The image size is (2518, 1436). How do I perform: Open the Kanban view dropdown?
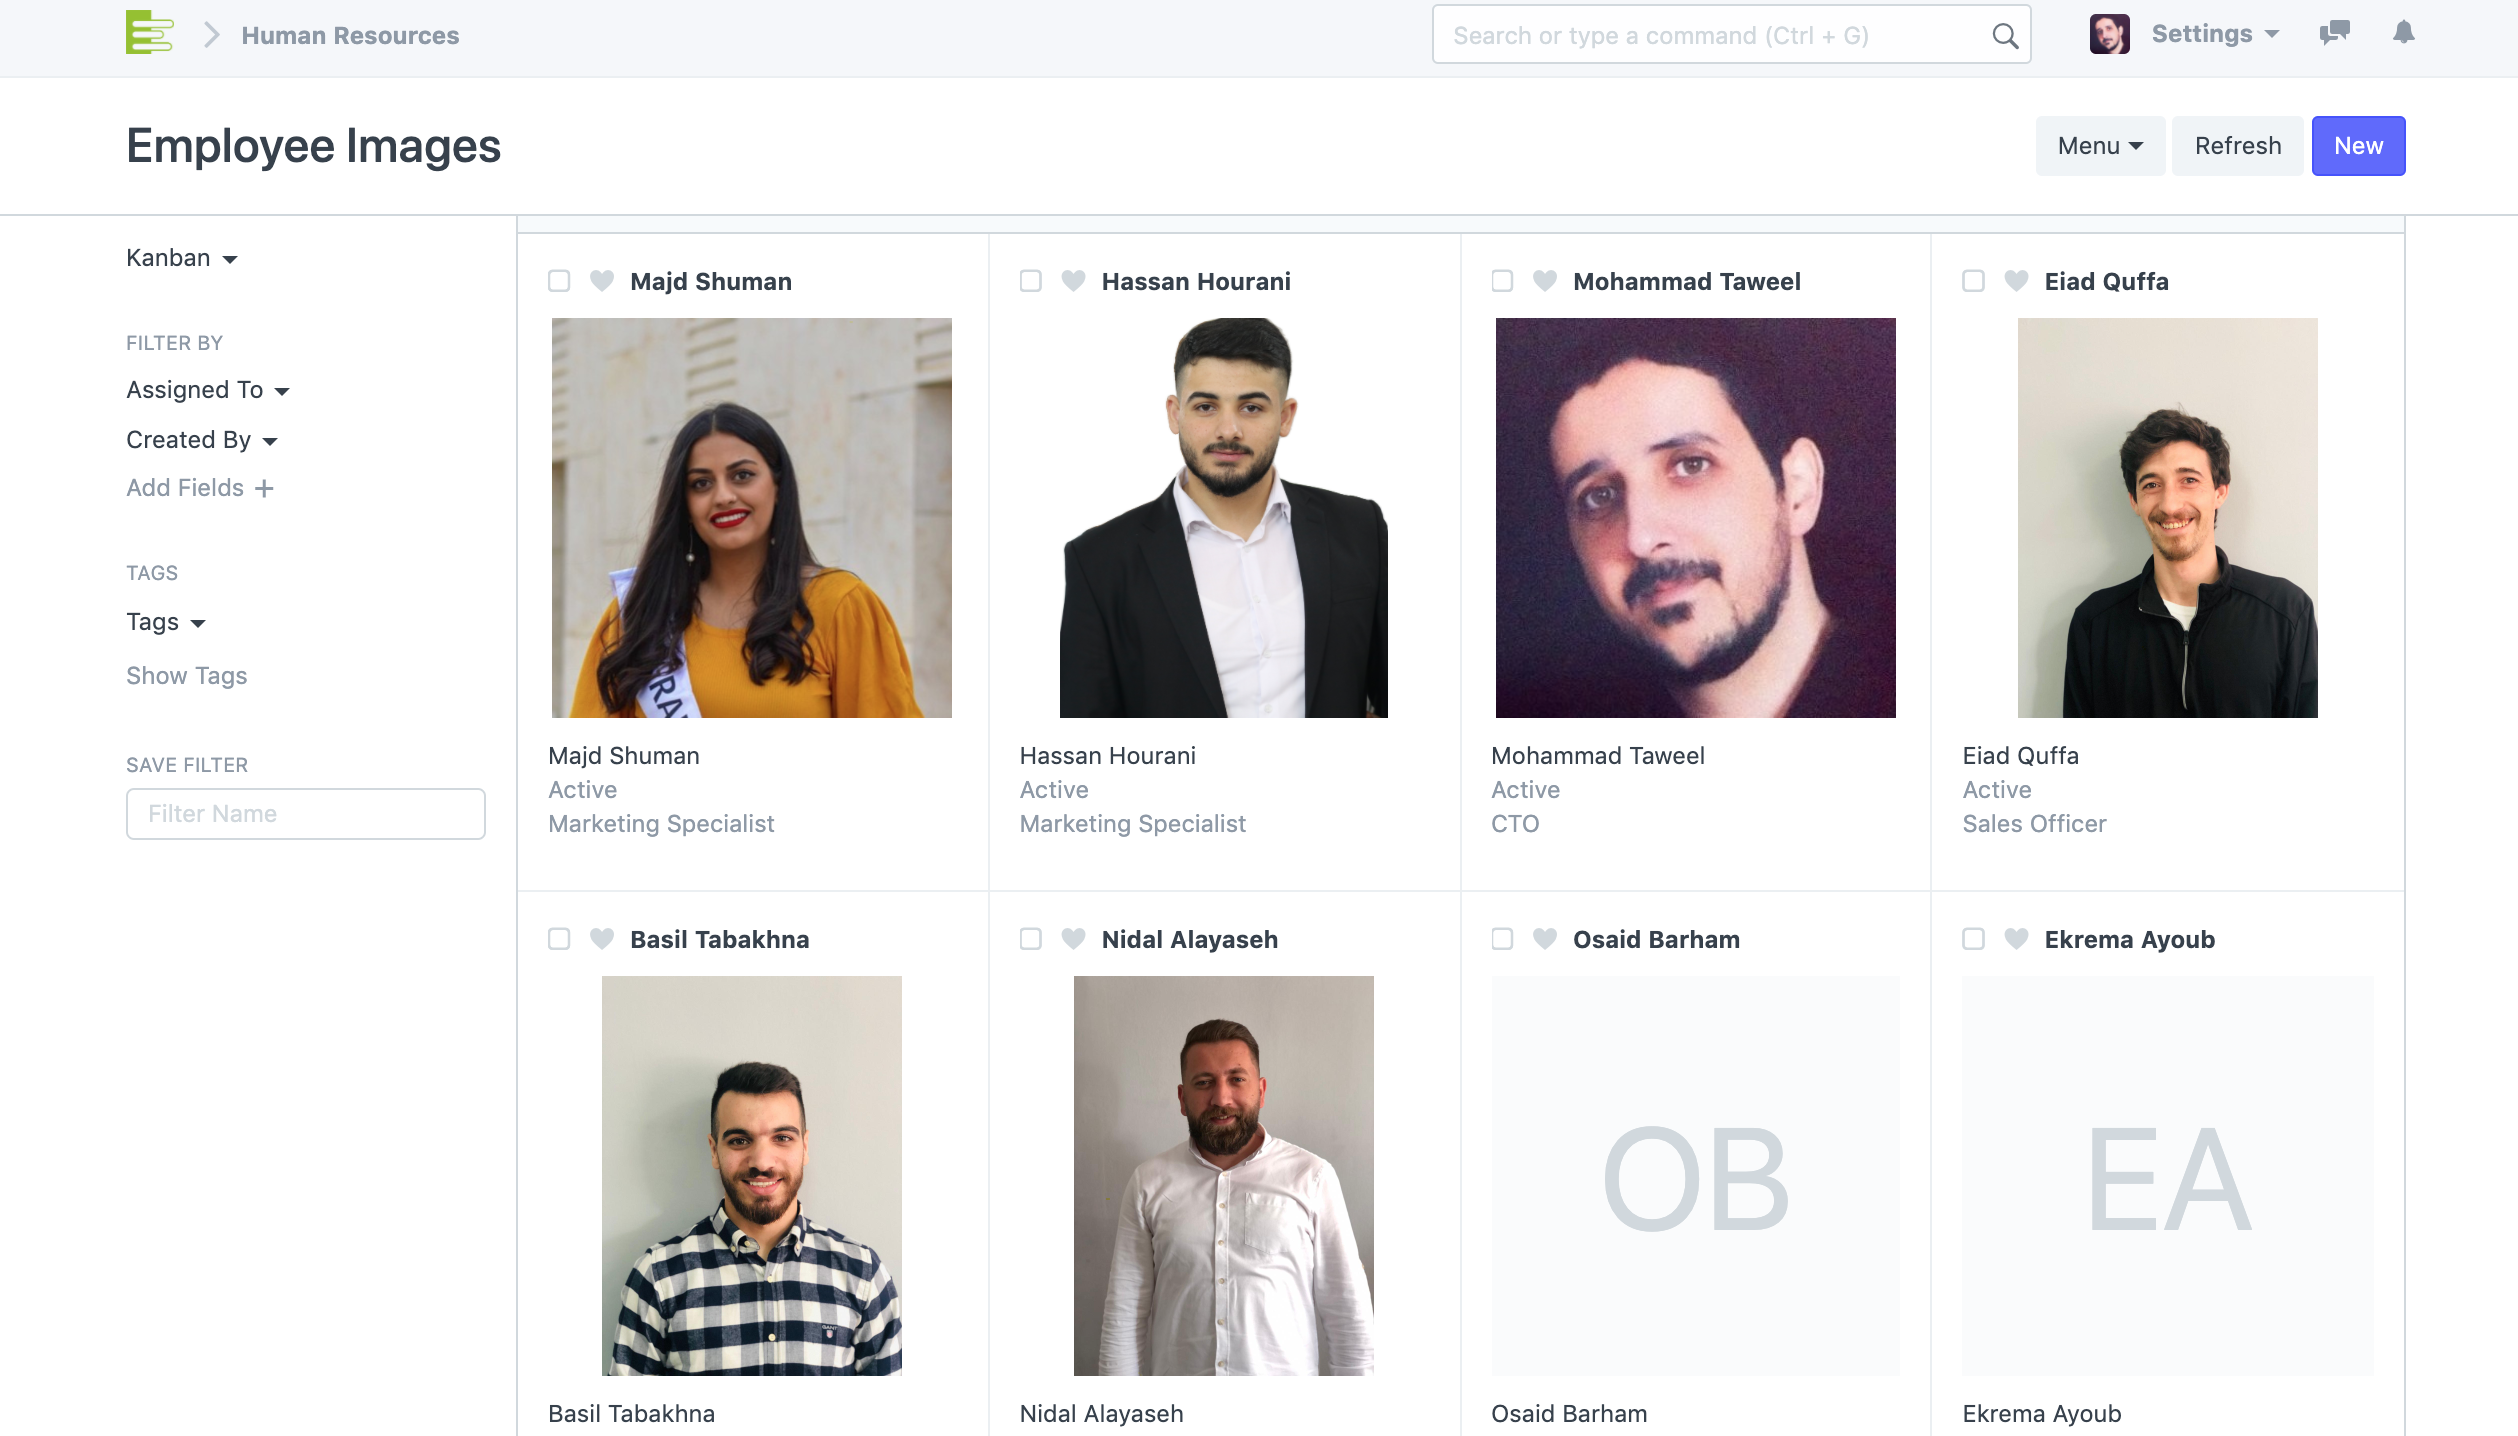(x=181, y=258)
